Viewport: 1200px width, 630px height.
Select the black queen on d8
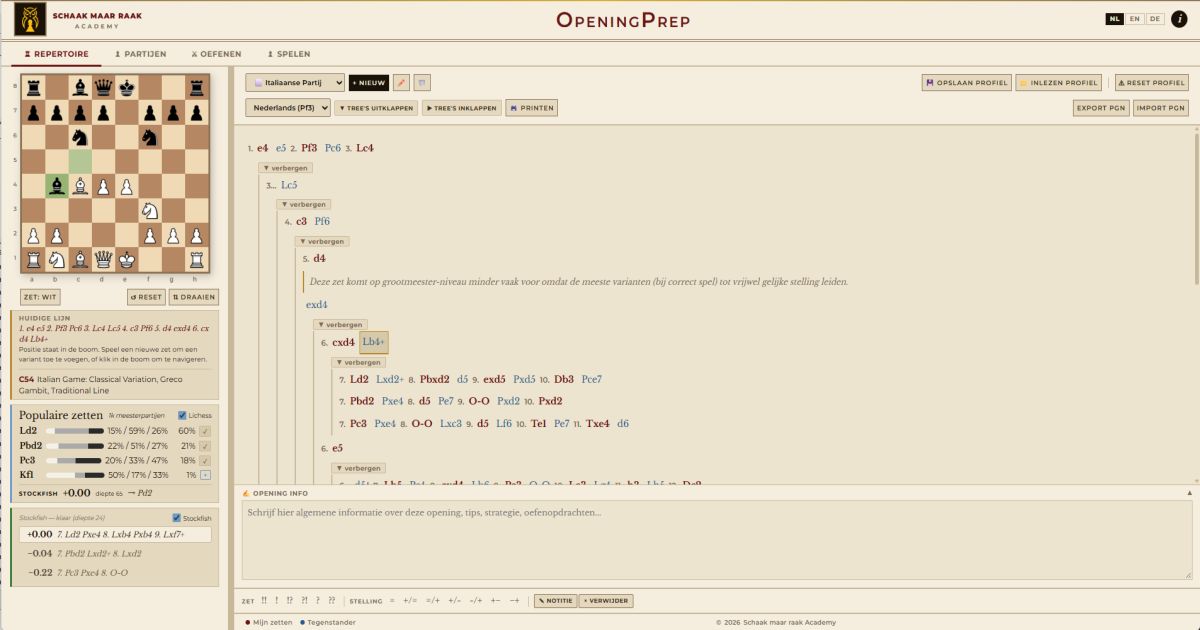(104, 88)
